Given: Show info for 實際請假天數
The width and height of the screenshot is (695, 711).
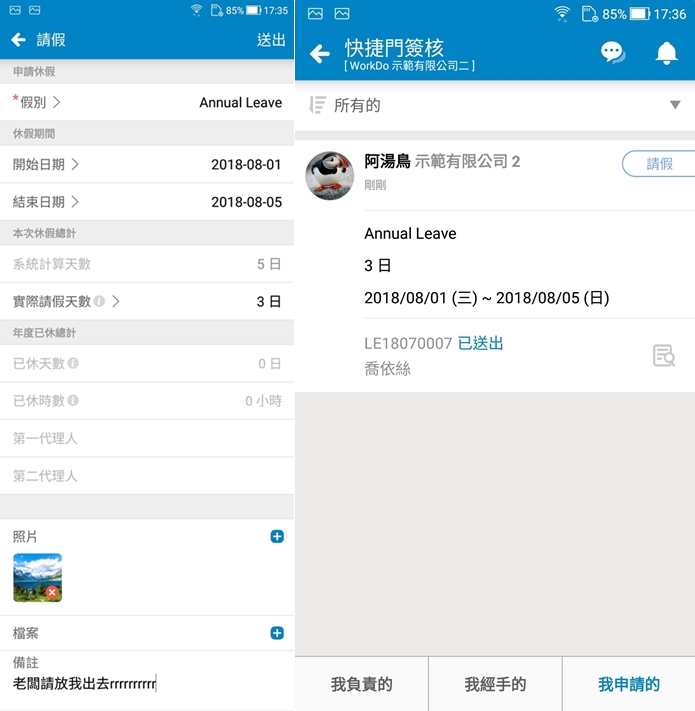Looking at the screenshot, I should (x=99, y=301).
